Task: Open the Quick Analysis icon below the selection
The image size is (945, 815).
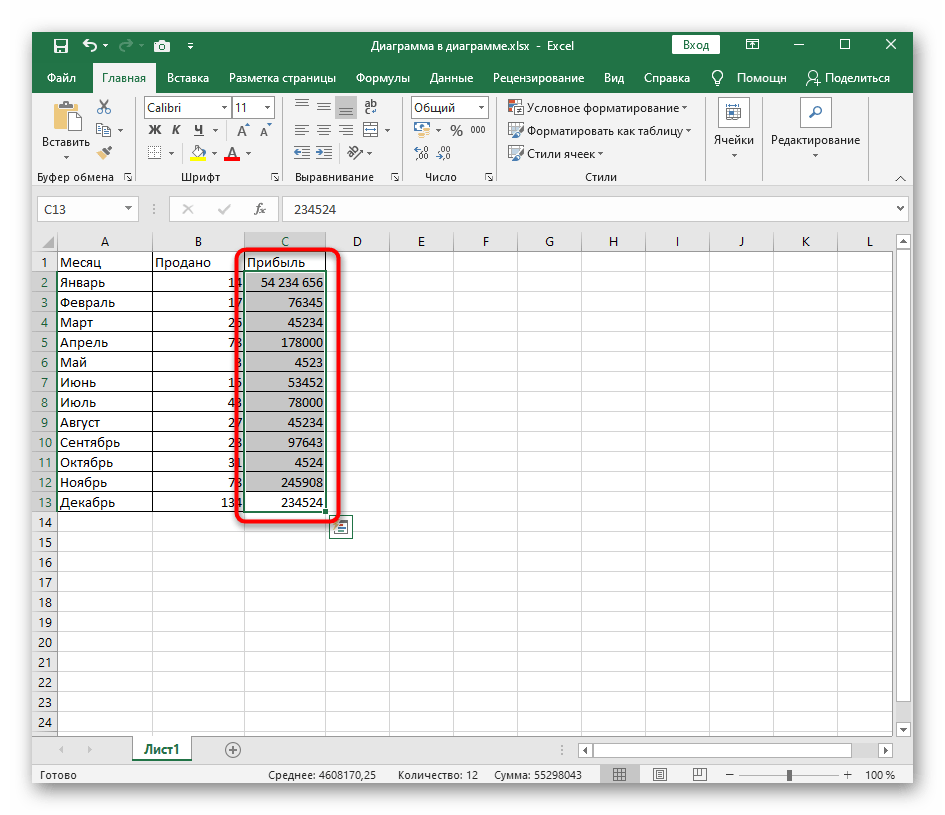Action: (x=340, y=527)
